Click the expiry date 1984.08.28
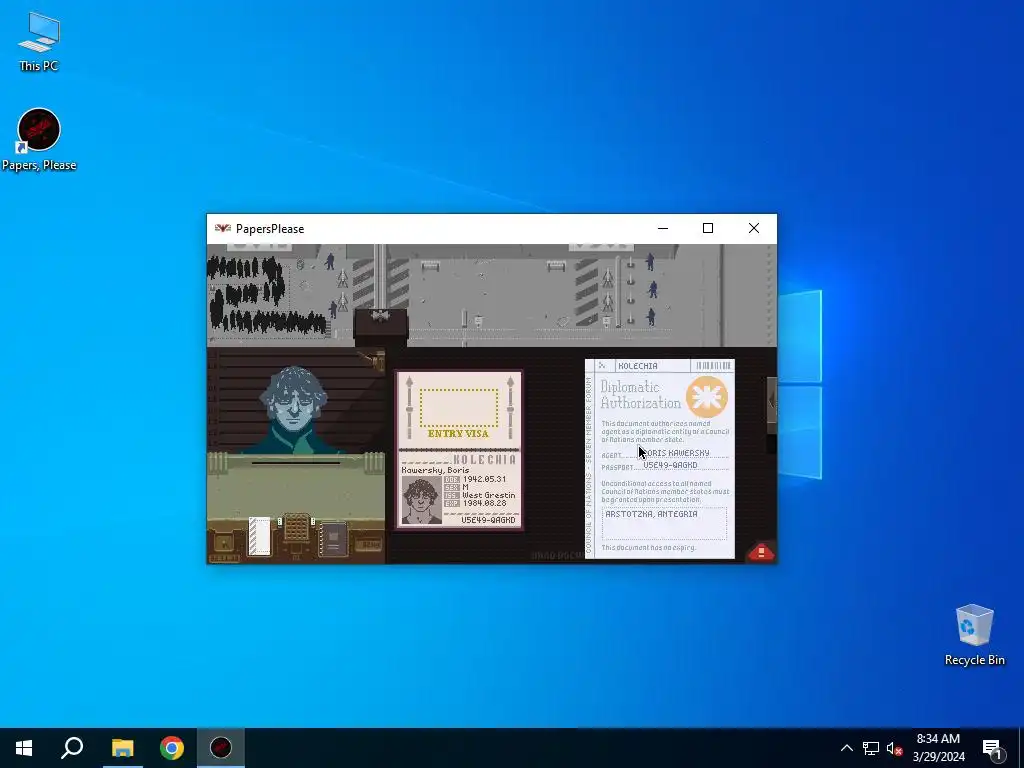 pos(484,504)
